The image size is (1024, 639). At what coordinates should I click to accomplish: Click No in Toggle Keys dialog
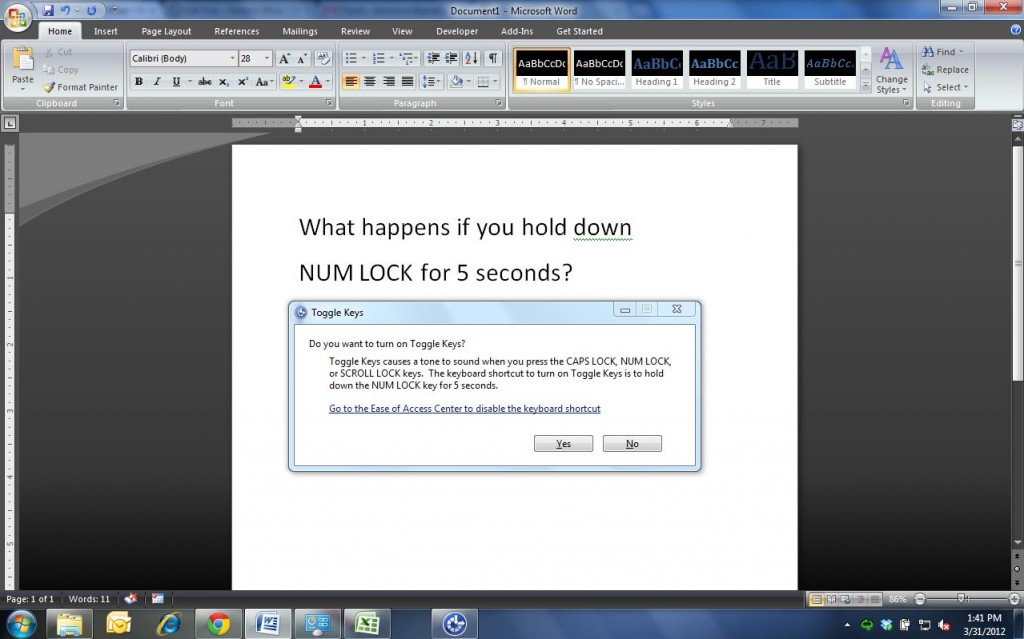click(632, 444)
